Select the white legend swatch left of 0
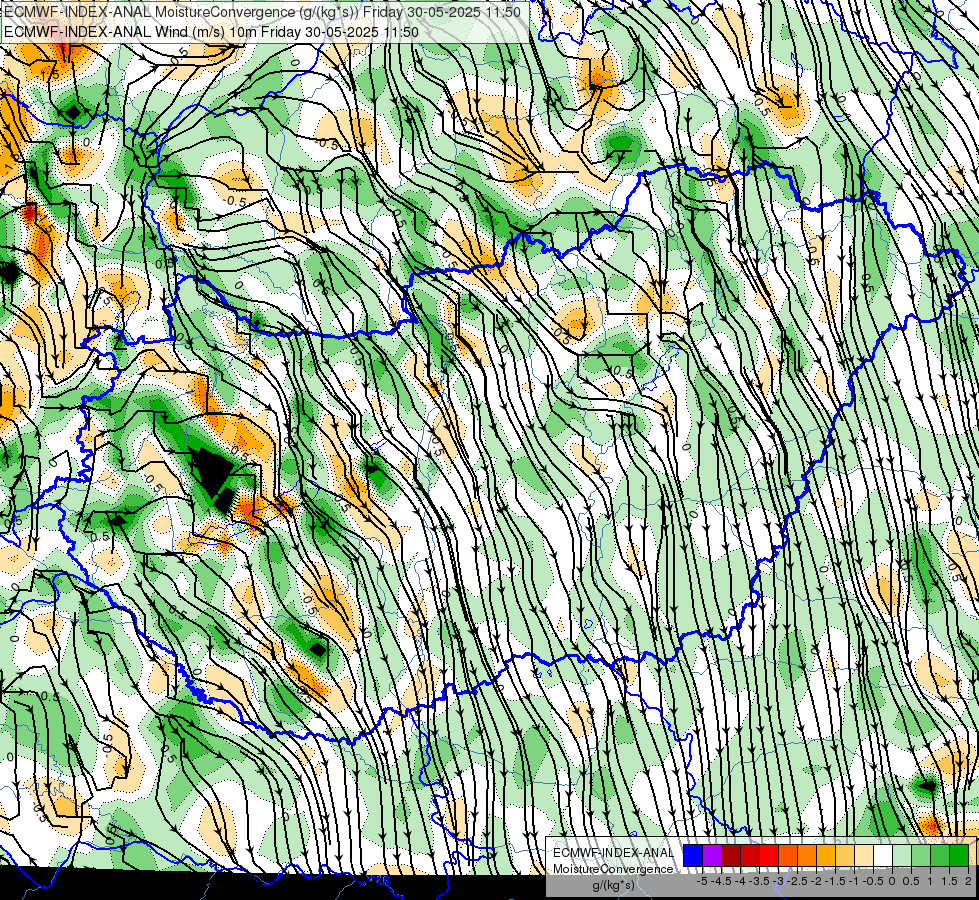The width and height of the screenshot is (979, 900). pyautogui.click(x=883, y=855)
